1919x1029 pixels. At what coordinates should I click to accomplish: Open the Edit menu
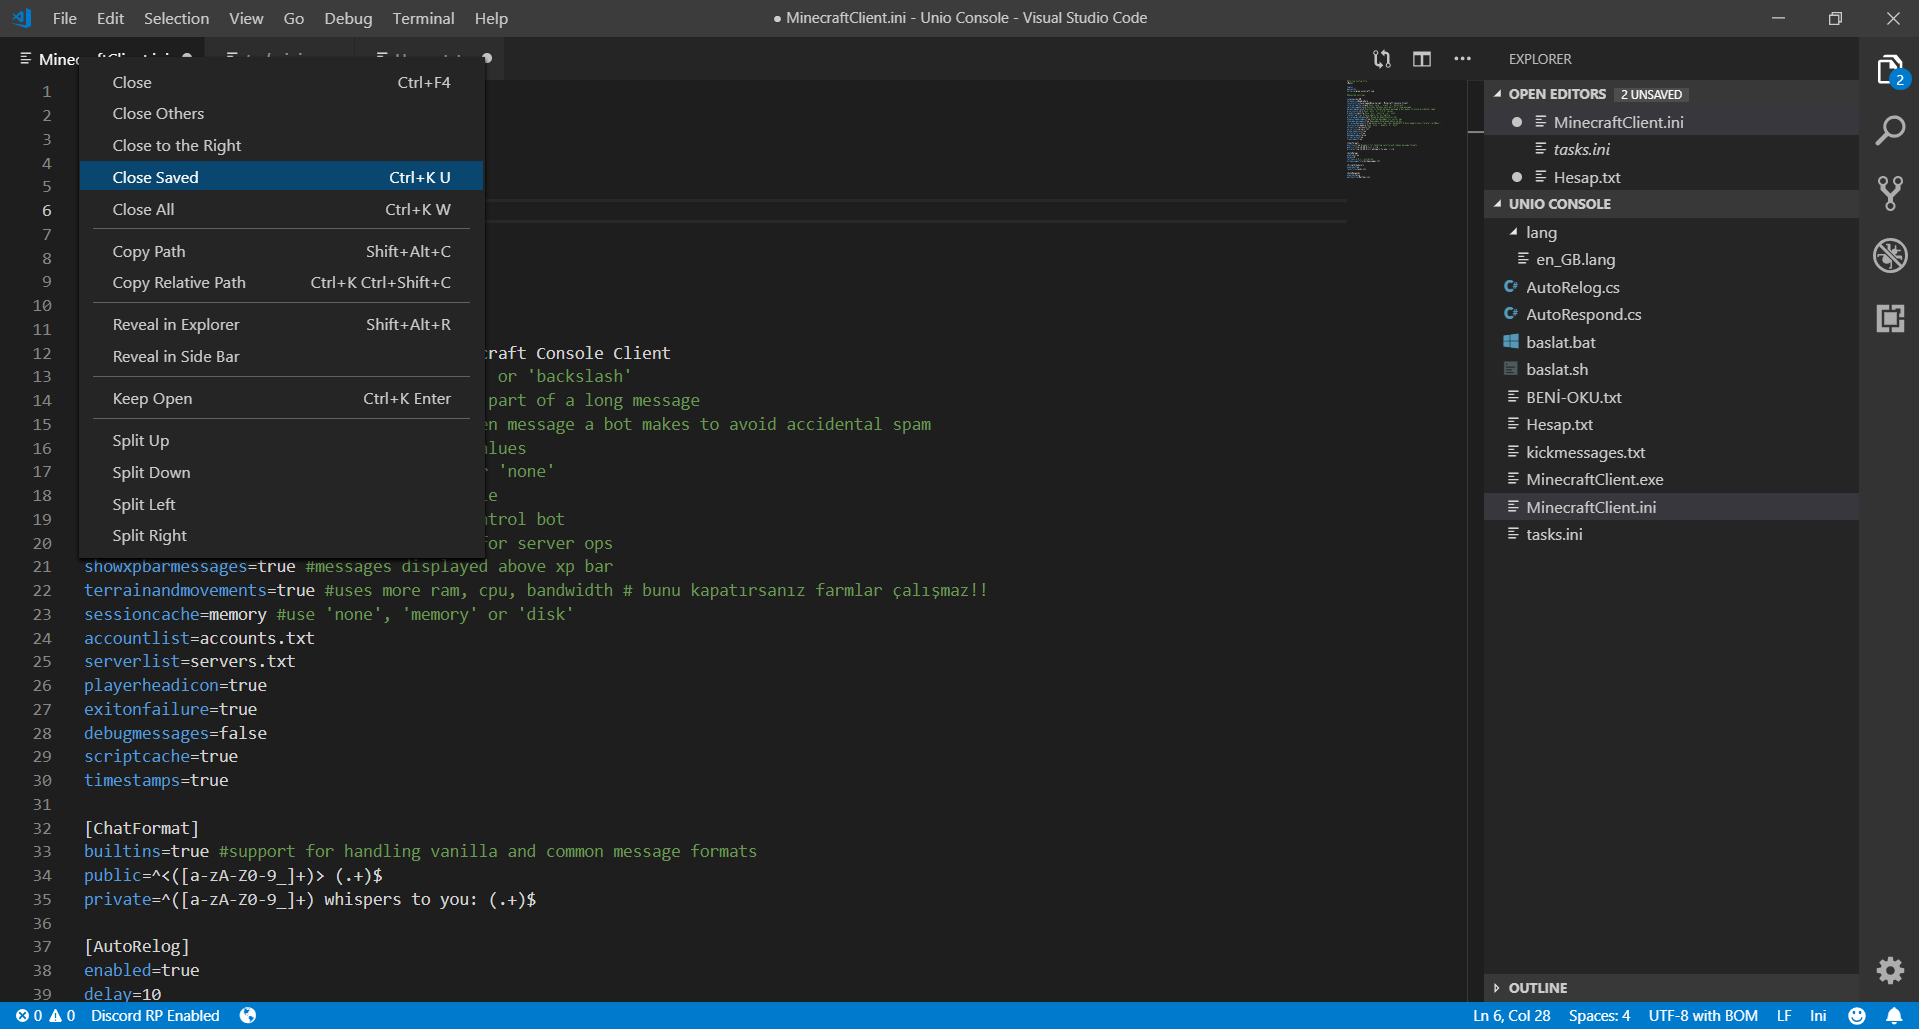click(110, 18)
